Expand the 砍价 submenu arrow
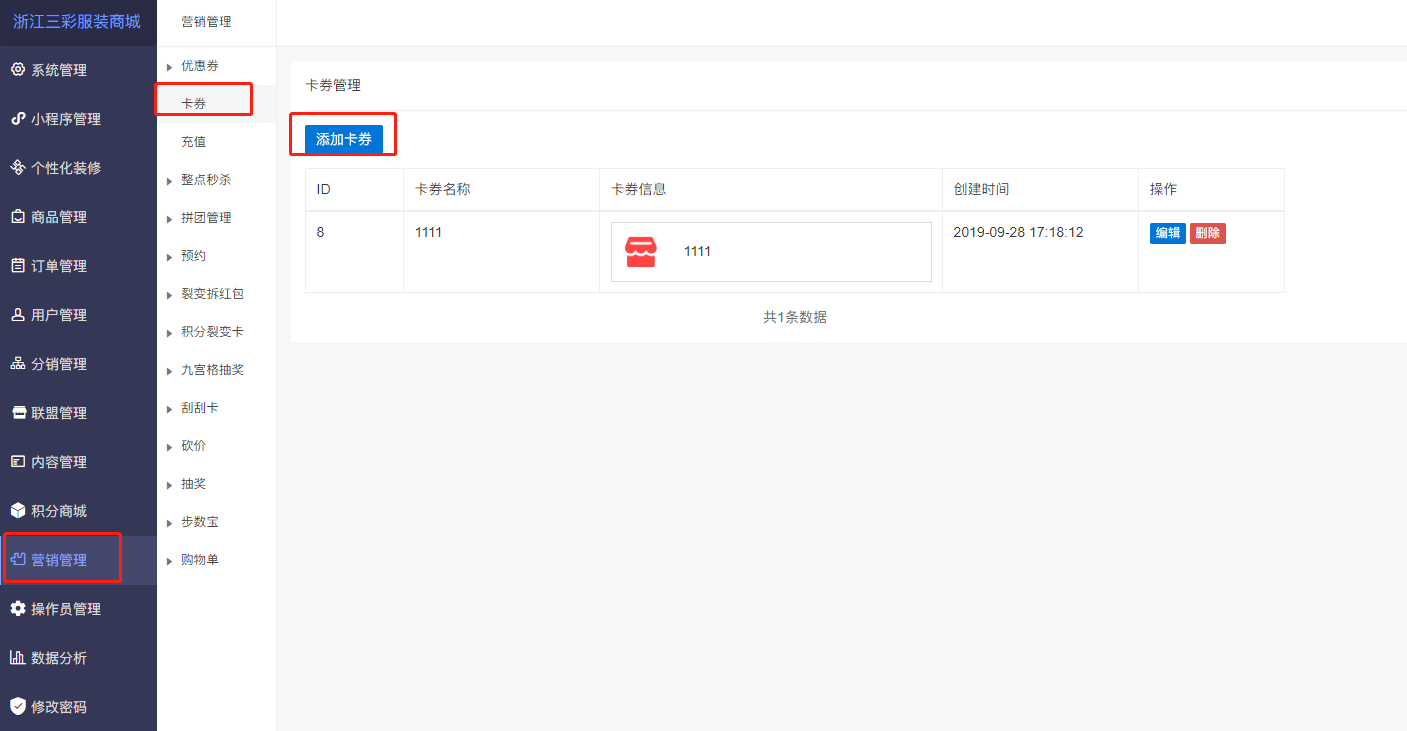 coord(169,447)
